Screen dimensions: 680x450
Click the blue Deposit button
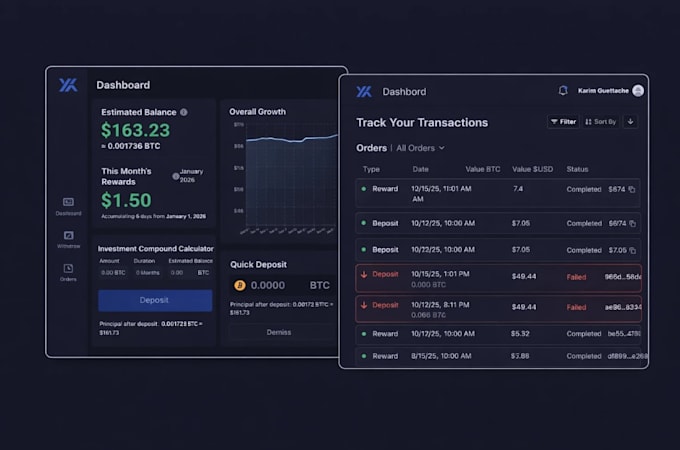pyautogui.click(x=155, y=300)
